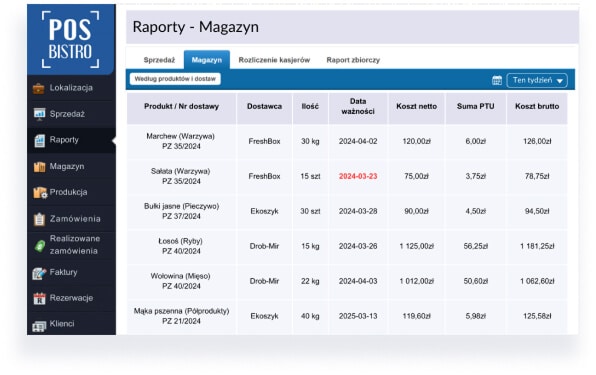Open the Zamówienia clipboard icon
Screen dimensions: 596x375
click(39, 219)
